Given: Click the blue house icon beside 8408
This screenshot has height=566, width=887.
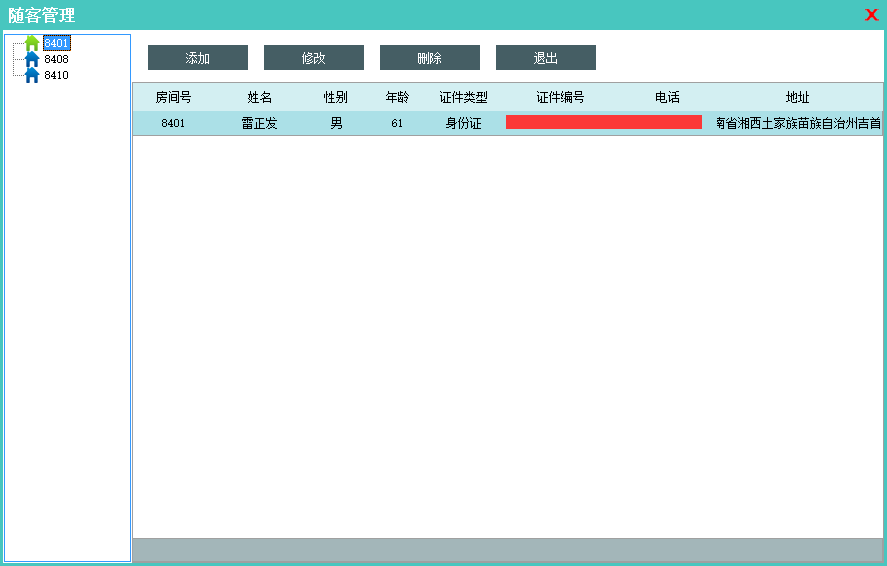Looking at the screenshot, I should 32,59.
